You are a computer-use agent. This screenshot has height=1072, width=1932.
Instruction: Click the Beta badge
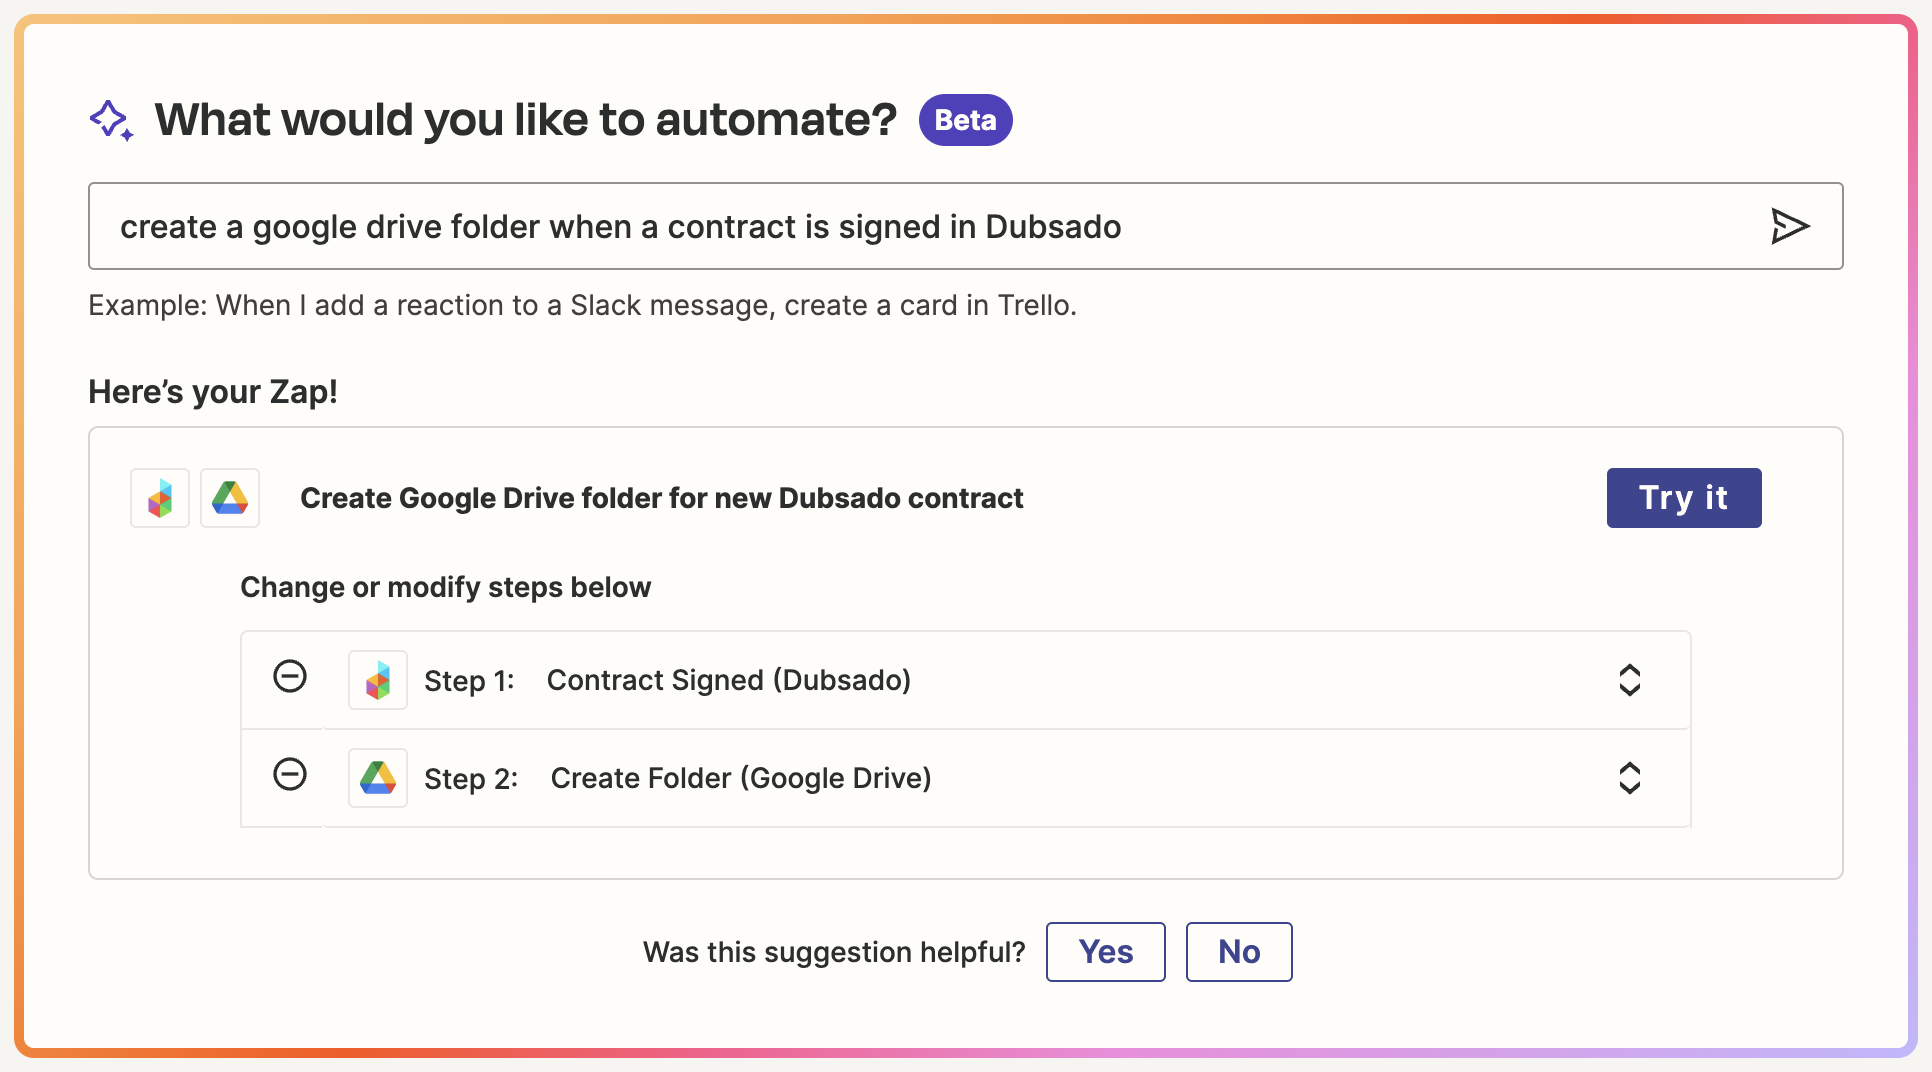pos(966,120)
